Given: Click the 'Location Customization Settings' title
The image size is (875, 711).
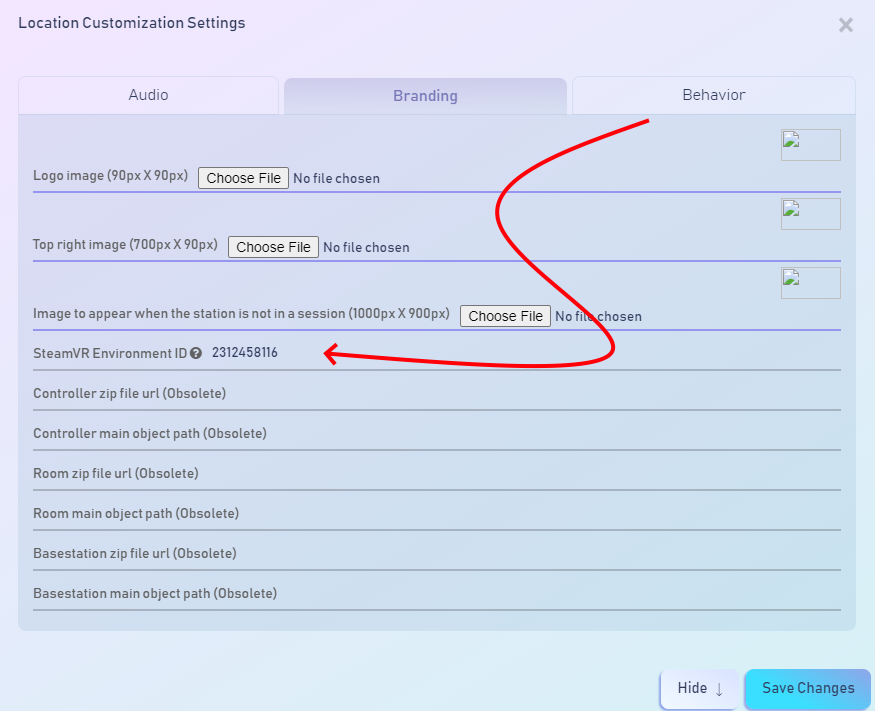Looking at the screenshot, I should click(132, 23).
